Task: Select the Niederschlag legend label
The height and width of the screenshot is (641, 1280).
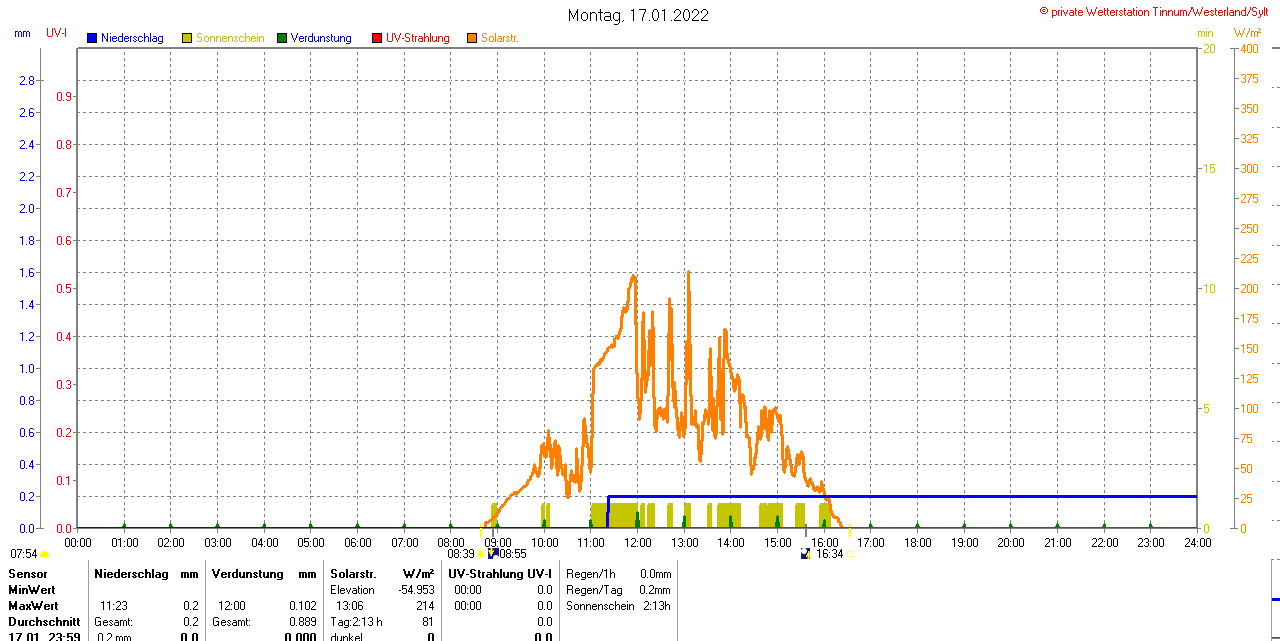Action: tap(132, 38)
